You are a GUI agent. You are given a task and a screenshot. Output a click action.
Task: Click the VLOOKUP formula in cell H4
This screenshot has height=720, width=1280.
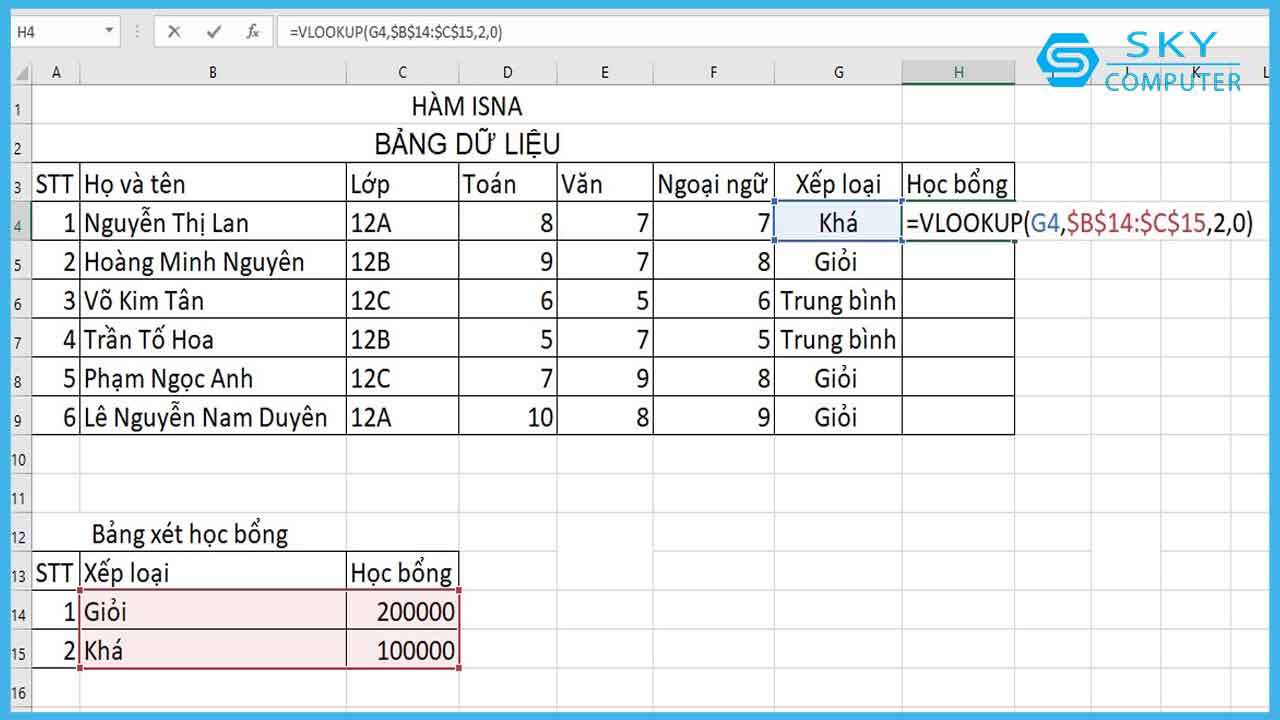(x=1078, y=222)
